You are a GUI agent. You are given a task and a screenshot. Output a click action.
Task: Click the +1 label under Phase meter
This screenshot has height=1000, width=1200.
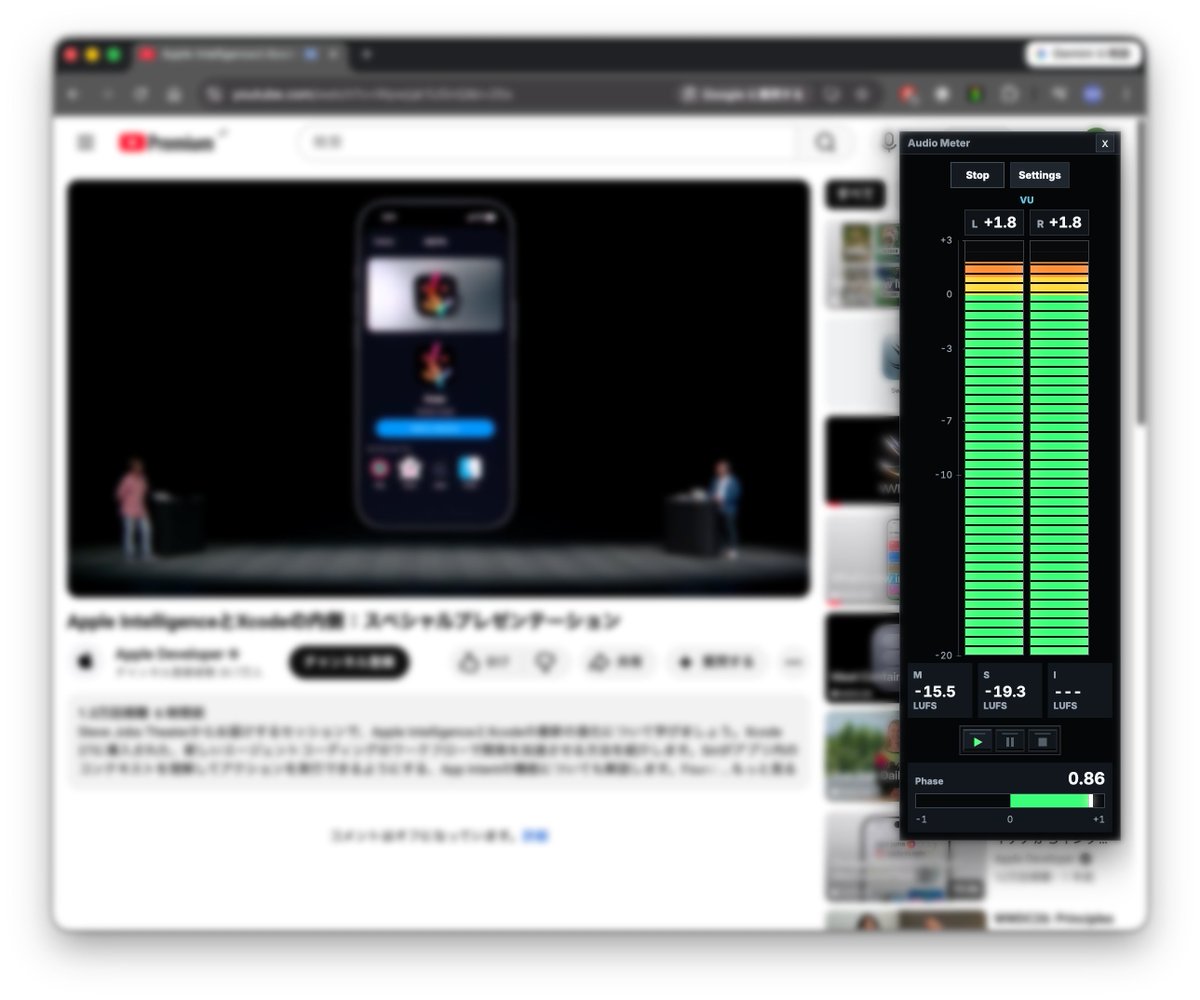[1098, 820]
